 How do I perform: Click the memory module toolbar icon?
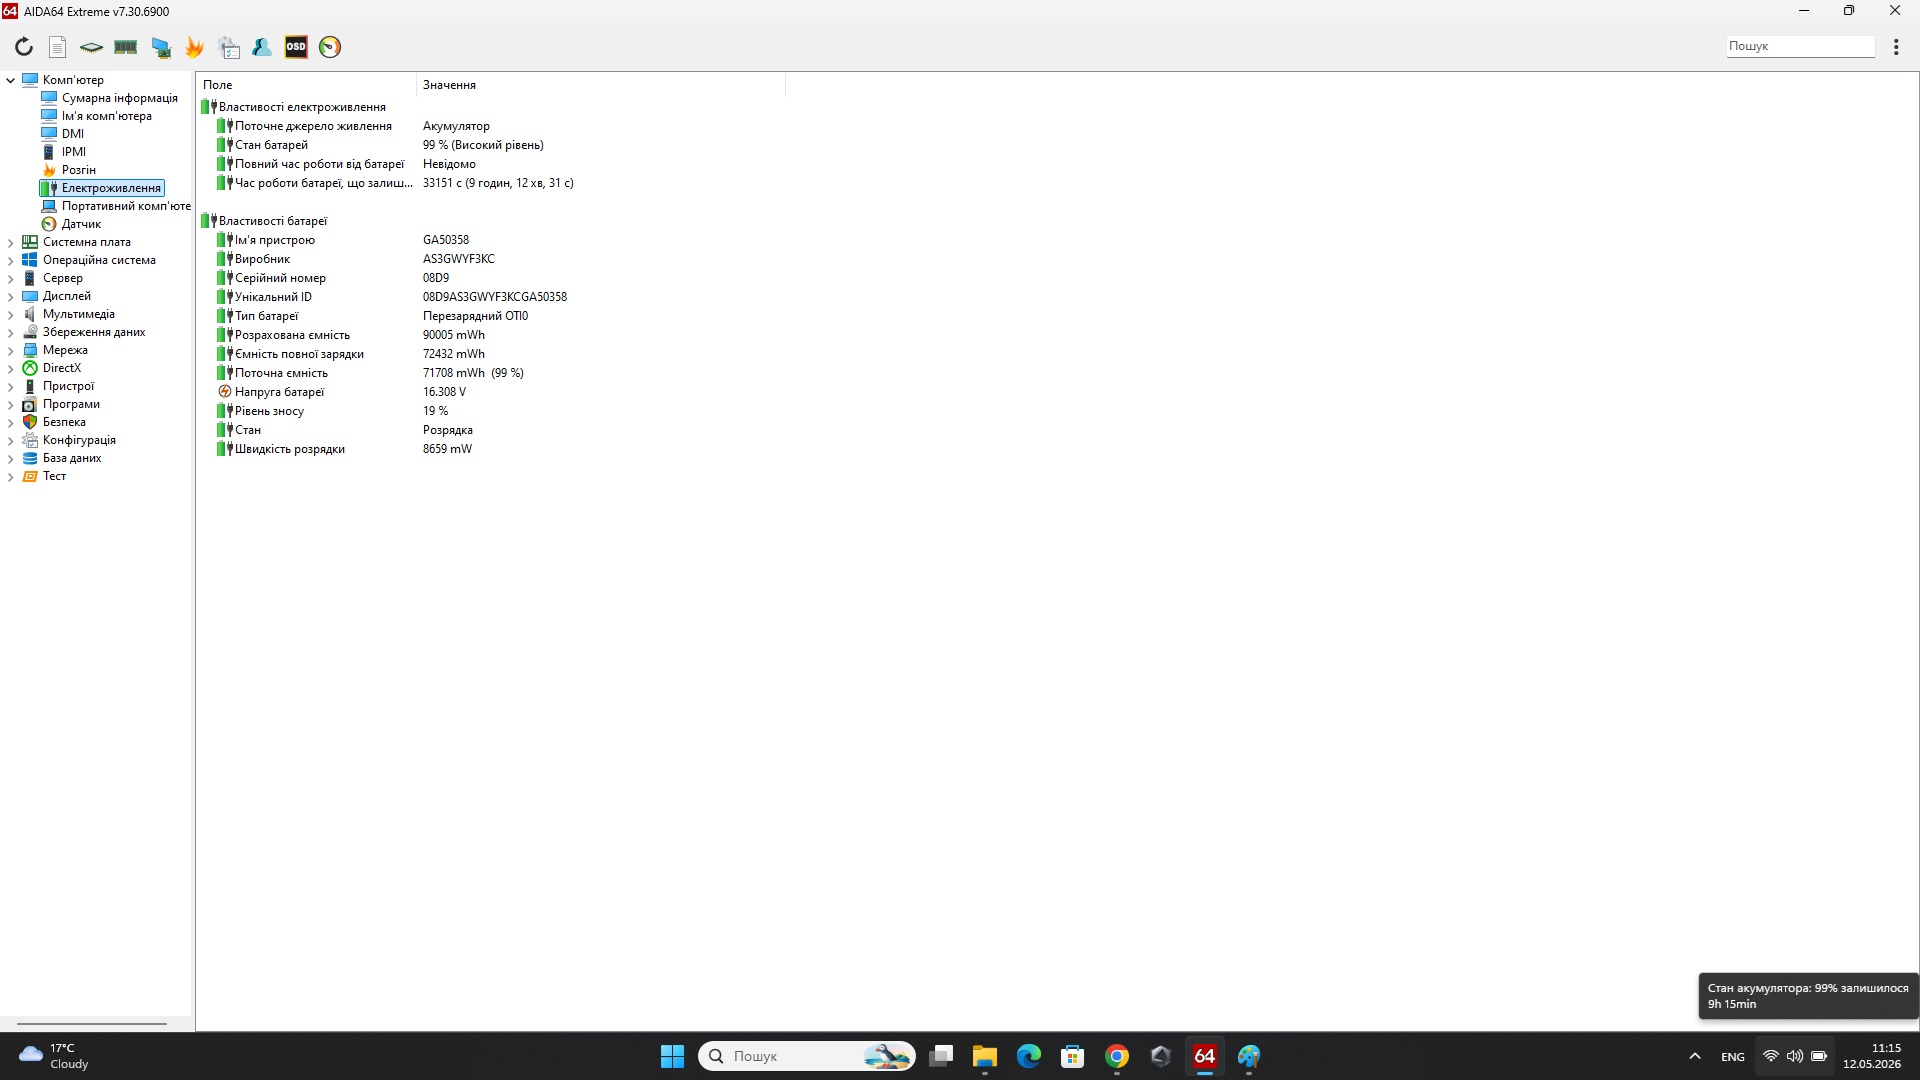coord(126,47)
